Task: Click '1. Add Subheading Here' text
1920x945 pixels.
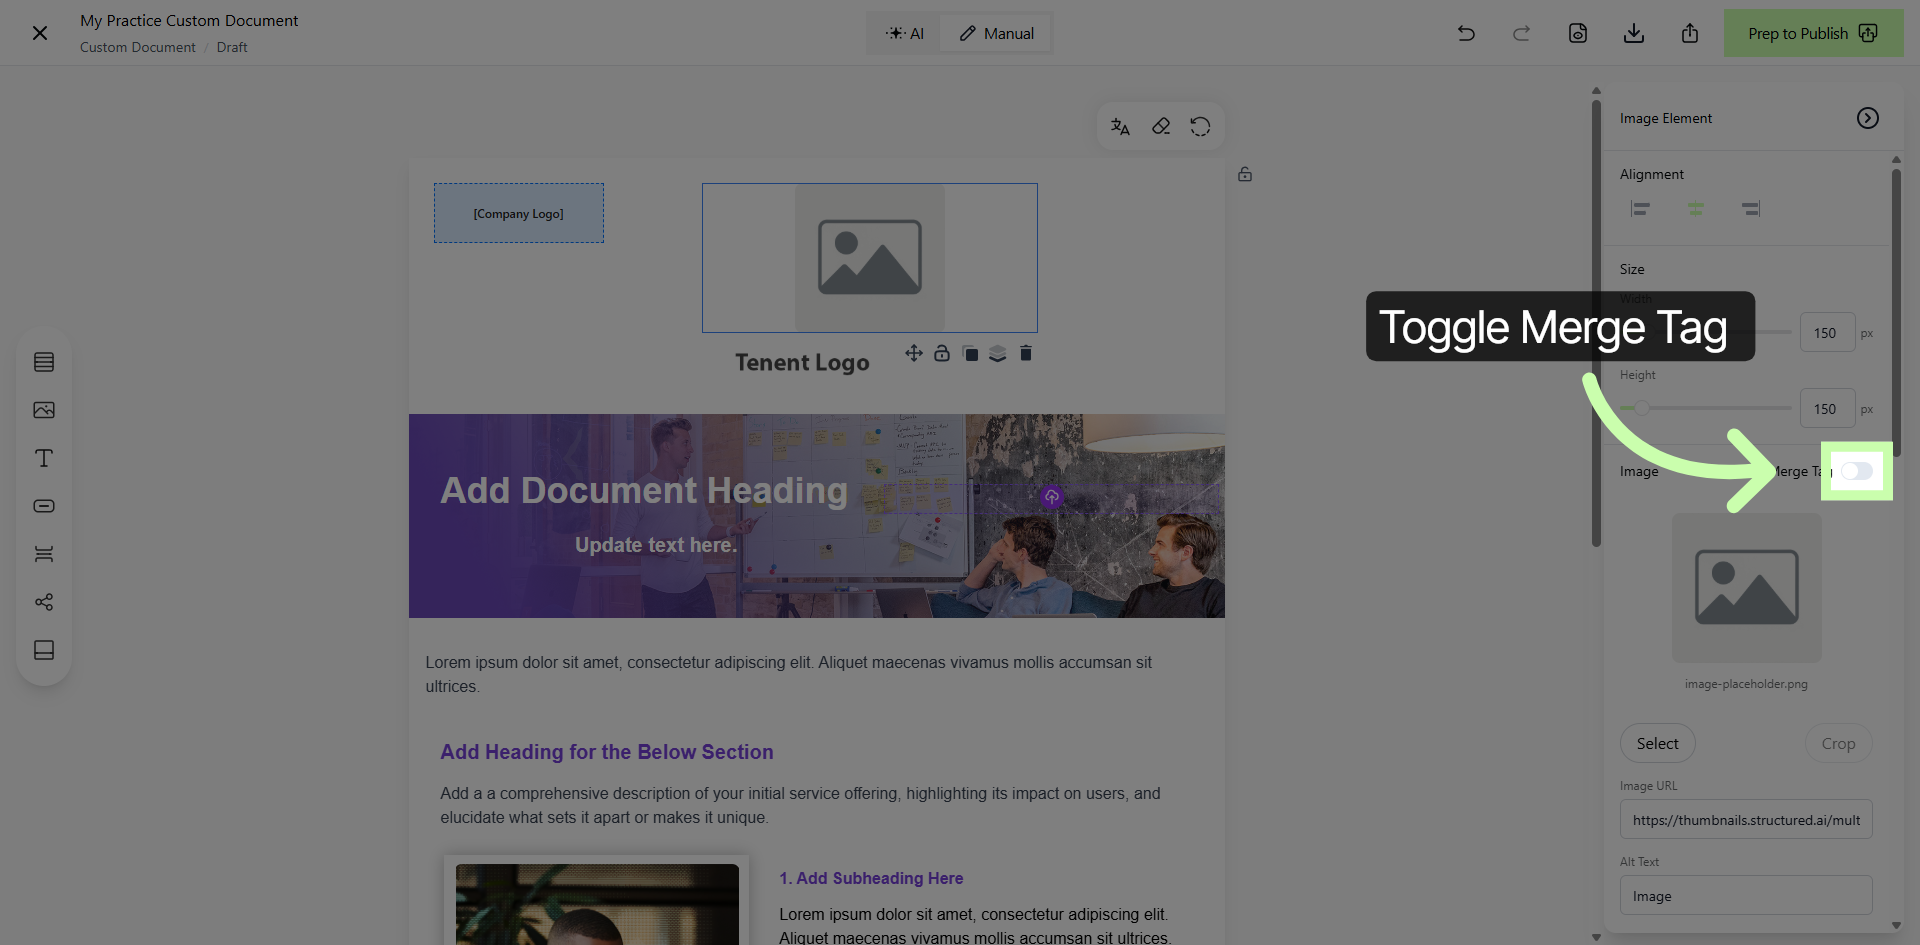Action: pos(871,878)
